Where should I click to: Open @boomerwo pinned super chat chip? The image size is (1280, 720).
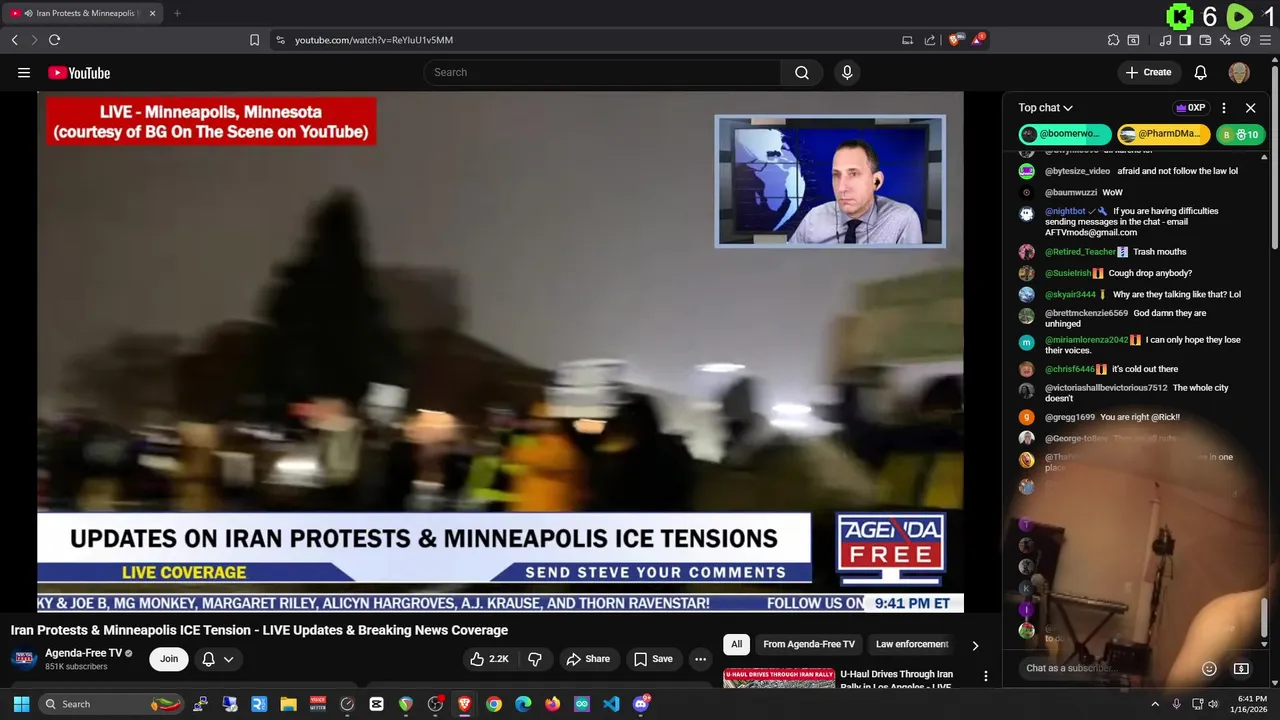coord(1065,134)
